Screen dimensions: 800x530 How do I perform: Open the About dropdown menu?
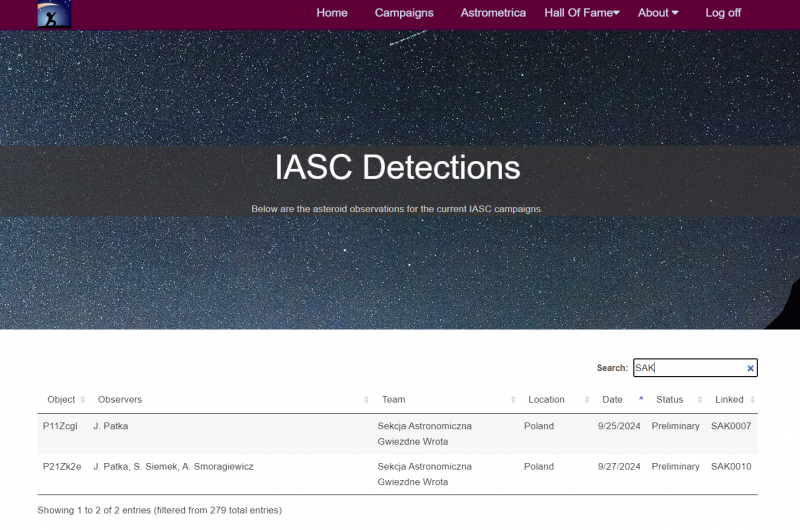coord(658,13)
